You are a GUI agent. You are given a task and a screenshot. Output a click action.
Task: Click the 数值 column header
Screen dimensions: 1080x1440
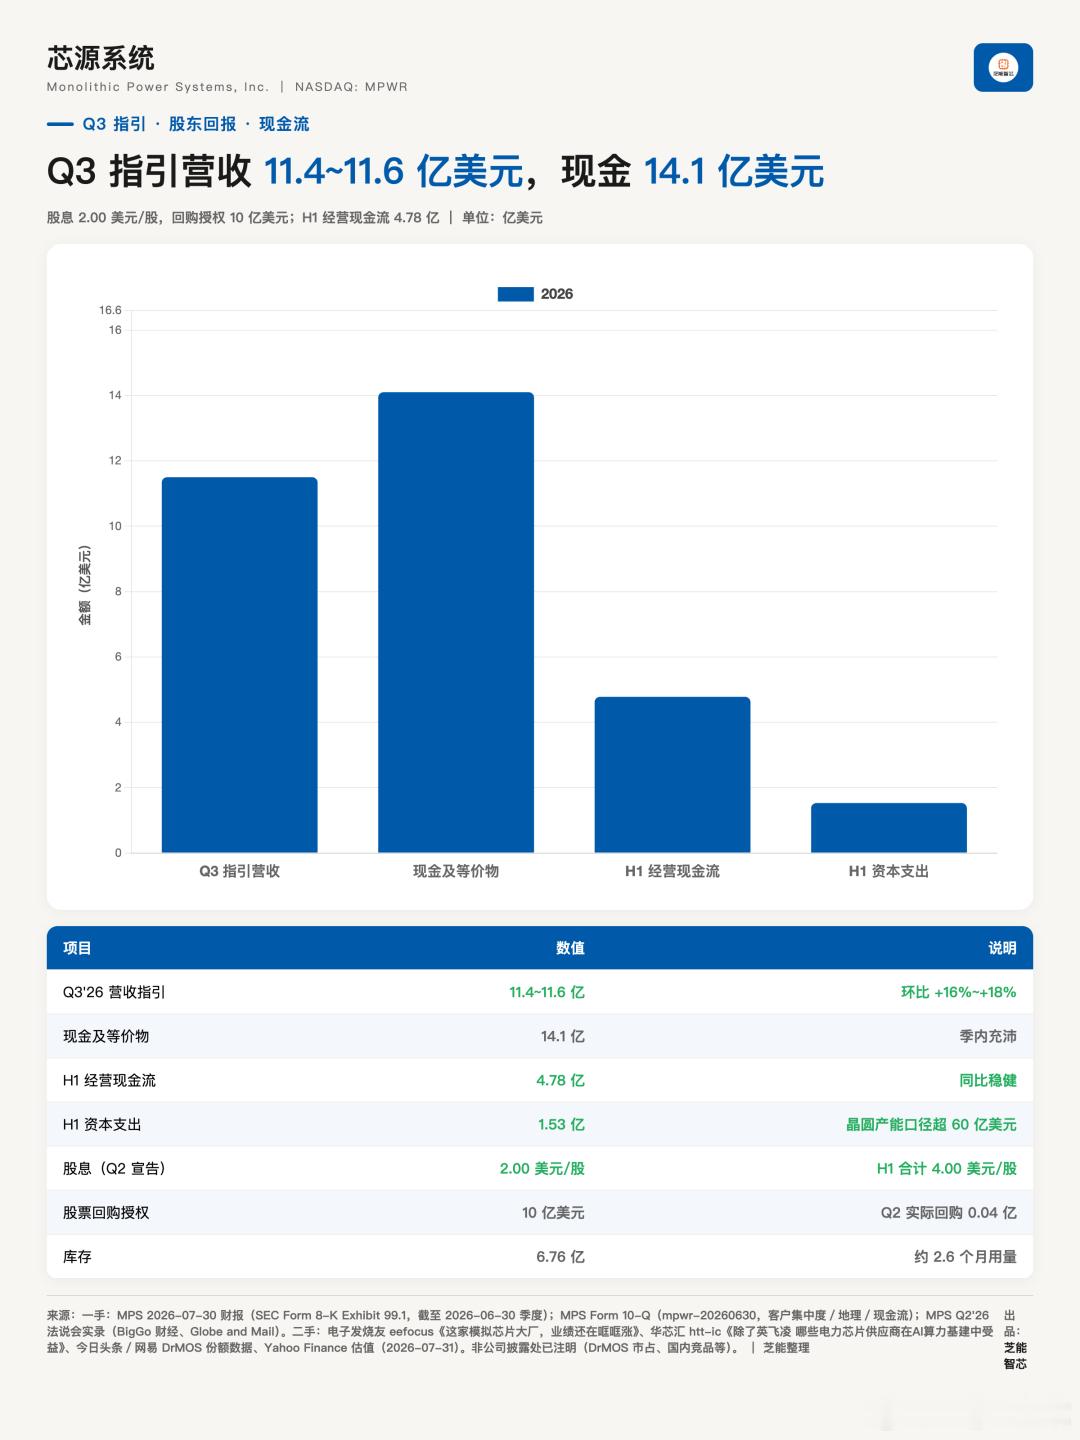click(570, 948)
